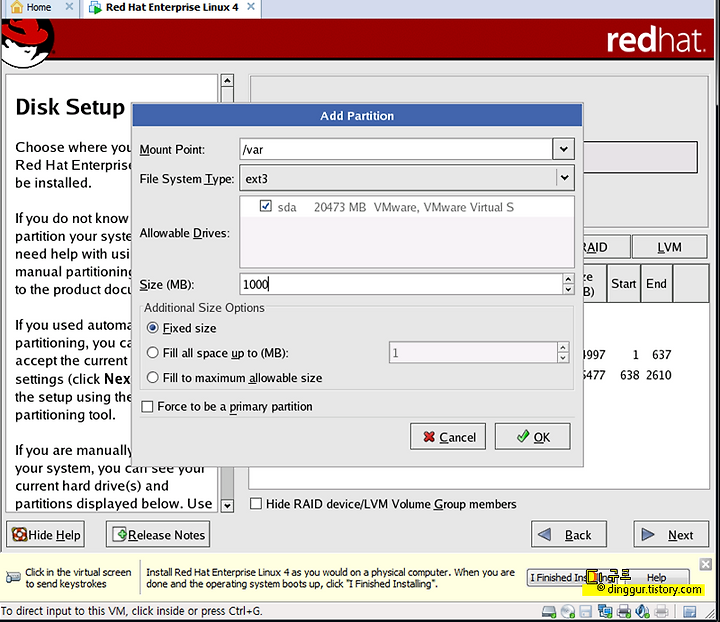
Task: Open the Mount Point dropdown arrow
Action: (x=563, y=149)
